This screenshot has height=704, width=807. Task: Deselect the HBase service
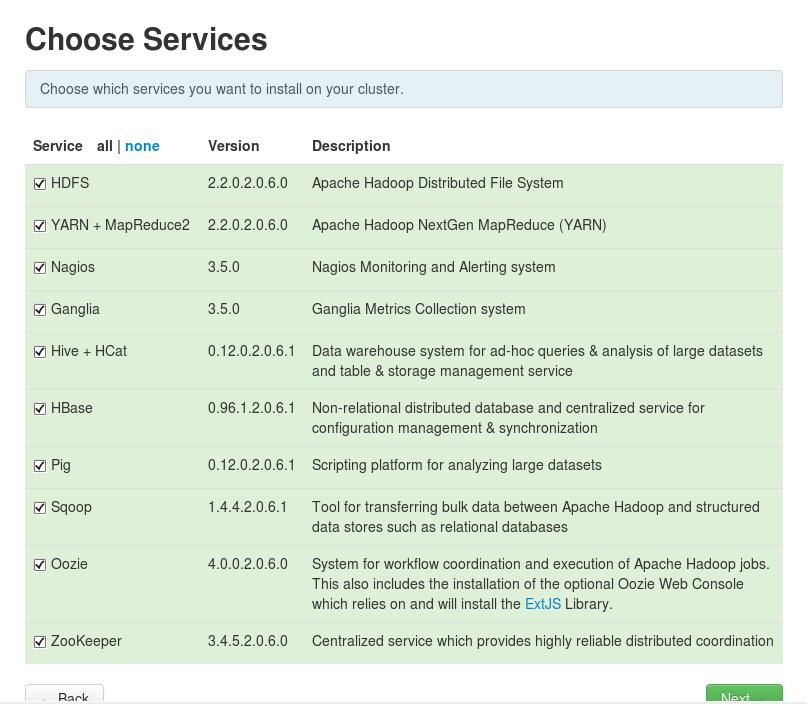40,408
